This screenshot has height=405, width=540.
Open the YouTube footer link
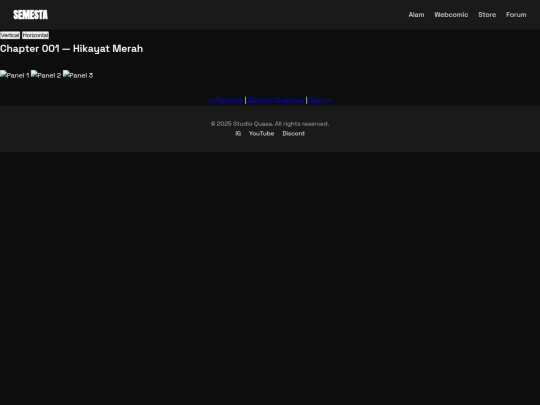tap(261, 134)
